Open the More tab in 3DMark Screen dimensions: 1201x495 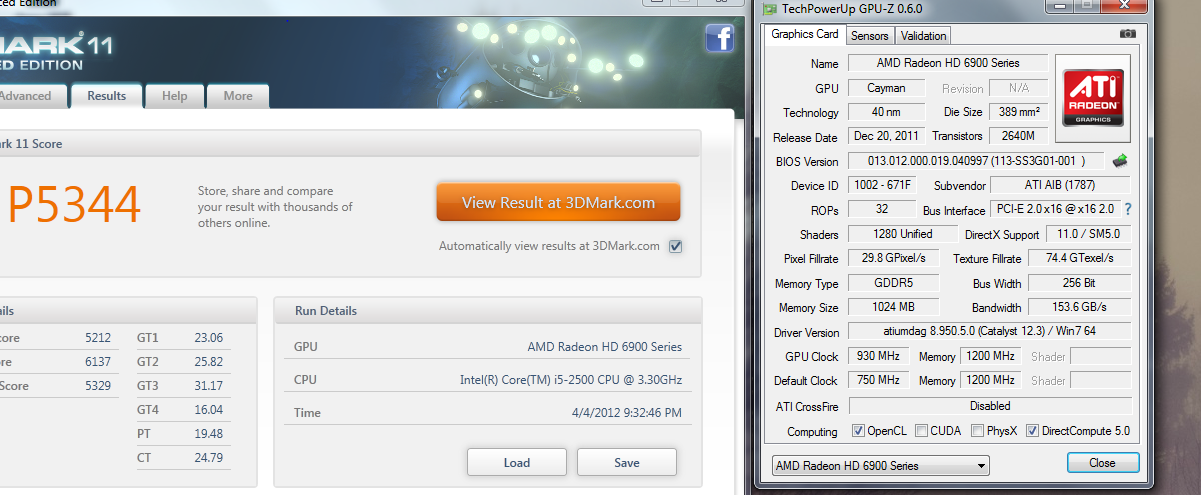click(238, 96)
